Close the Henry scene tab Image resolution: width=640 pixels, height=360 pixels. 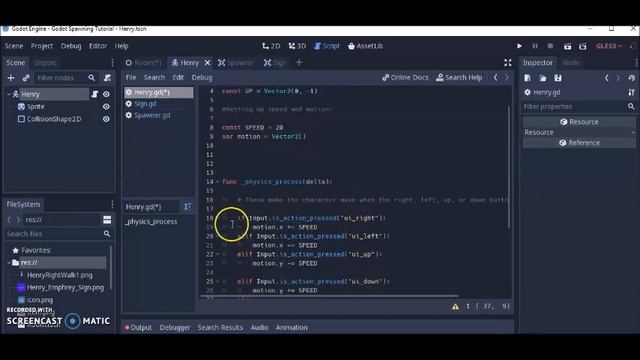[x=207, y=62]
